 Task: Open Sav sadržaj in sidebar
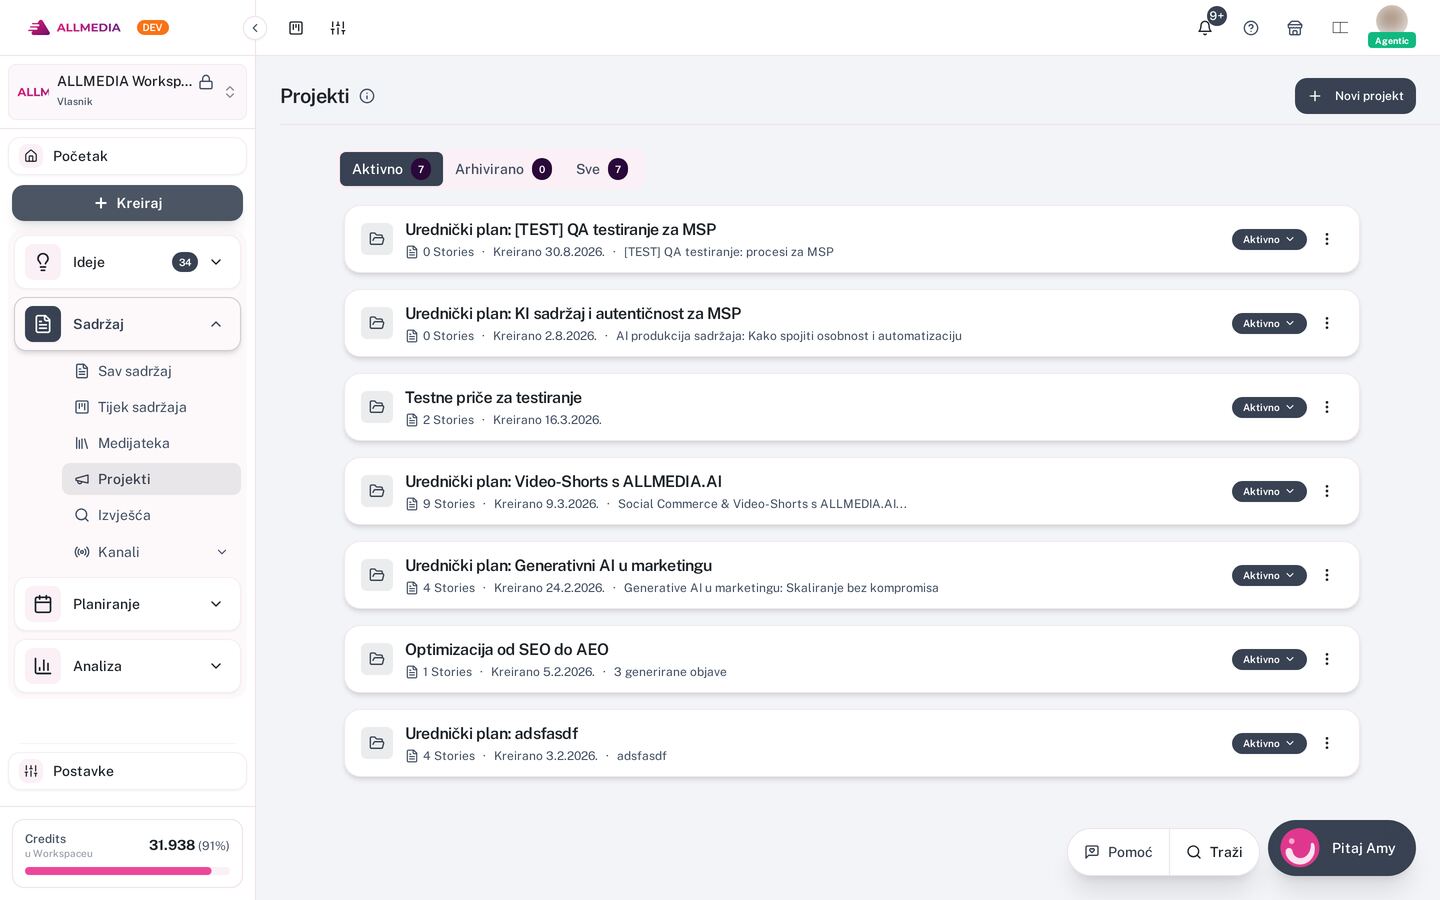coord(151,371)
